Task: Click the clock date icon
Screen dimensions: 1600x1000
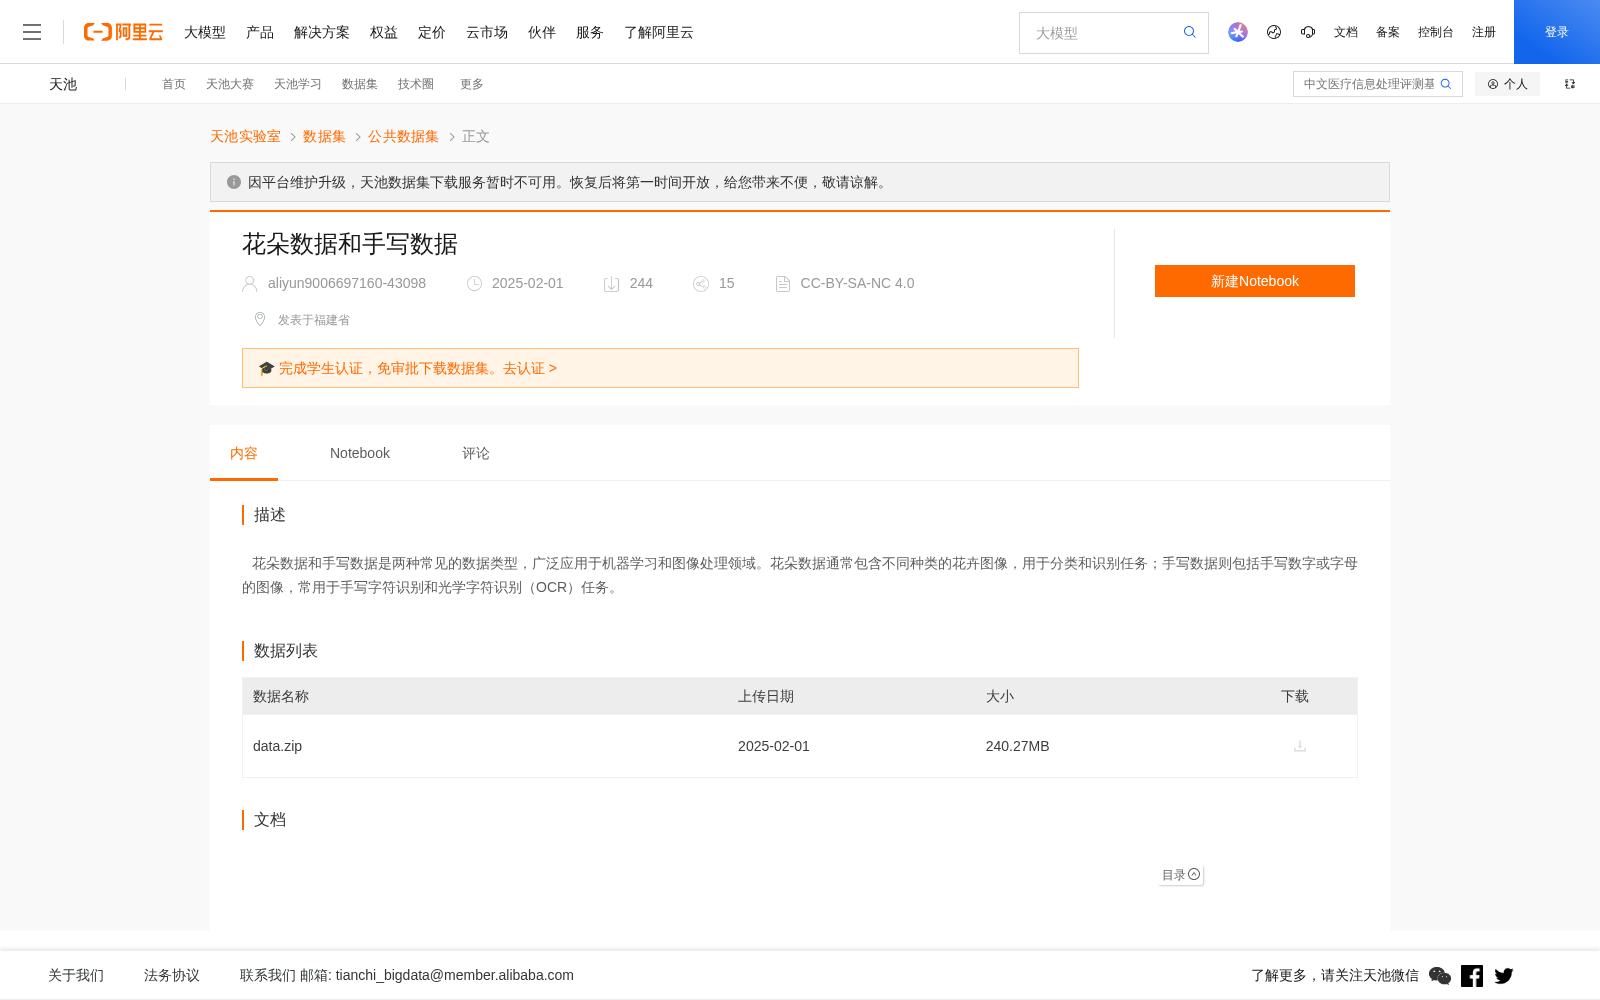Action: [x=475, y=284]
